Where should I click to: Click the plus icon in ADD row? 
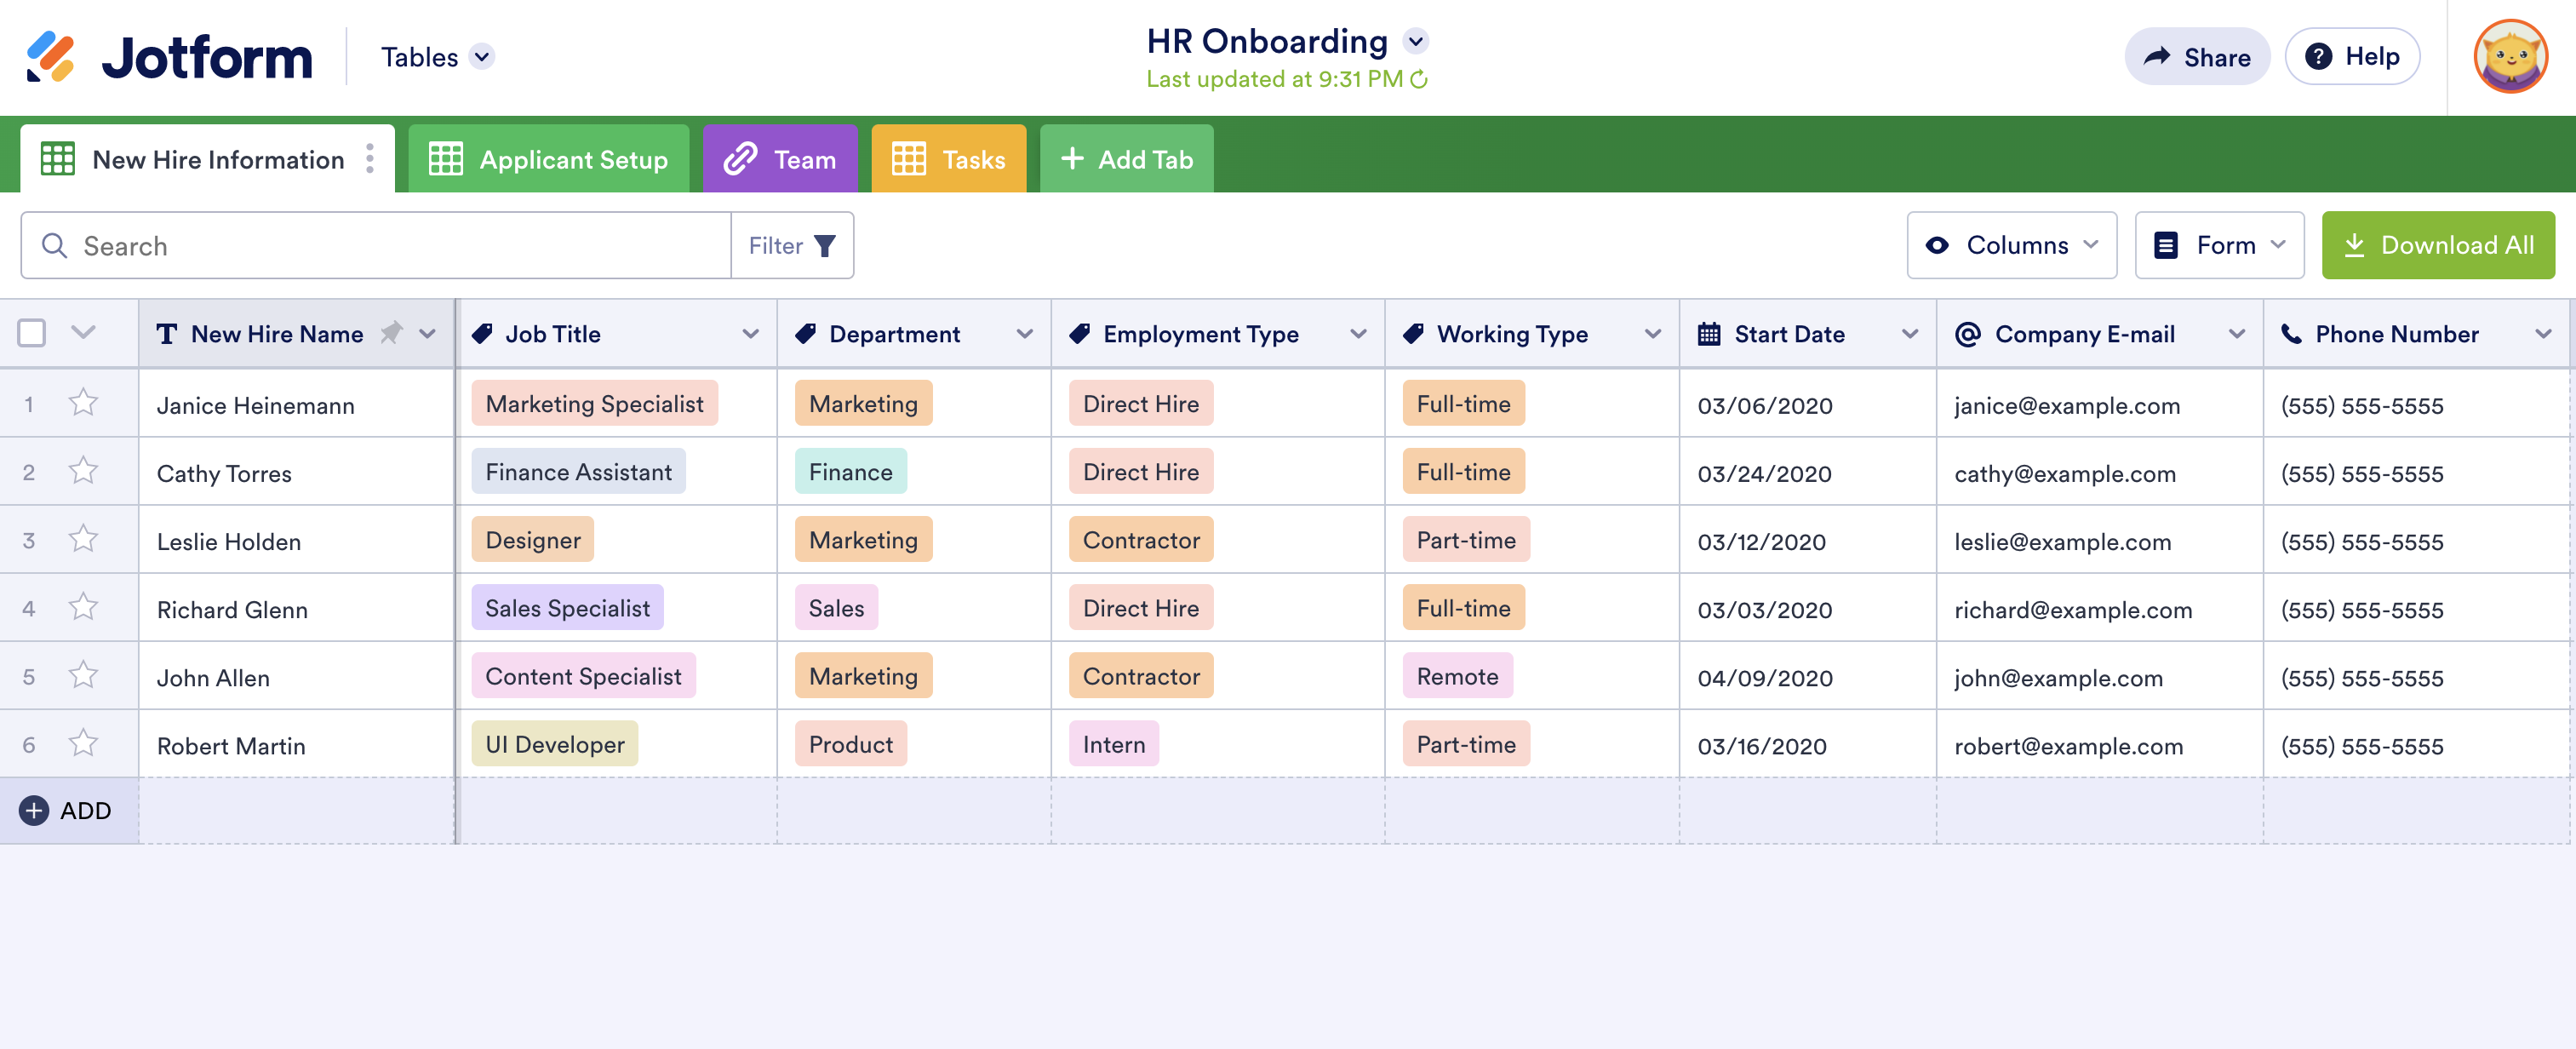pos(34,810)
